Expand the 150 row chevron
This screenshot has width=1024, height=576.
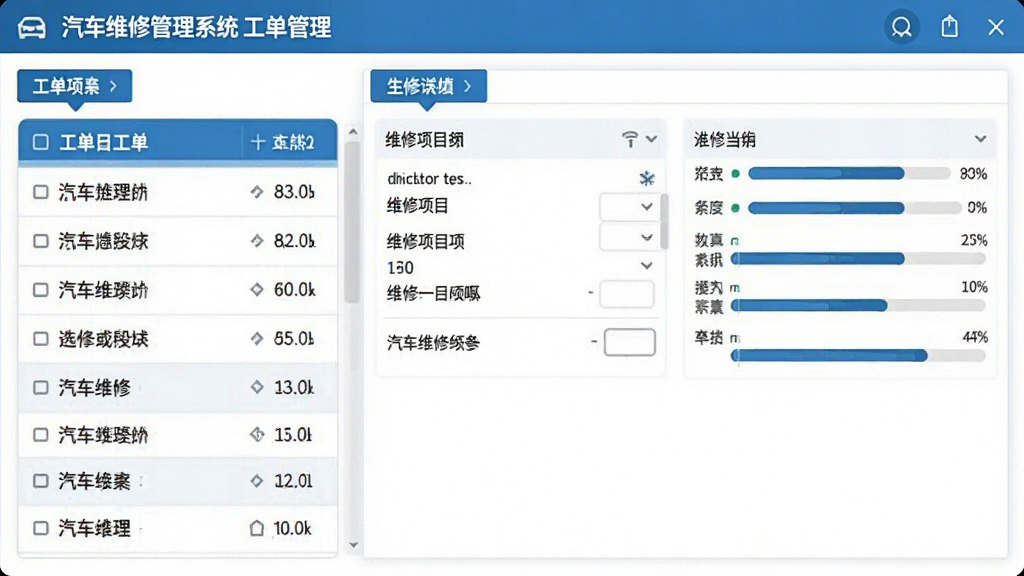click(x=647, y=266)
